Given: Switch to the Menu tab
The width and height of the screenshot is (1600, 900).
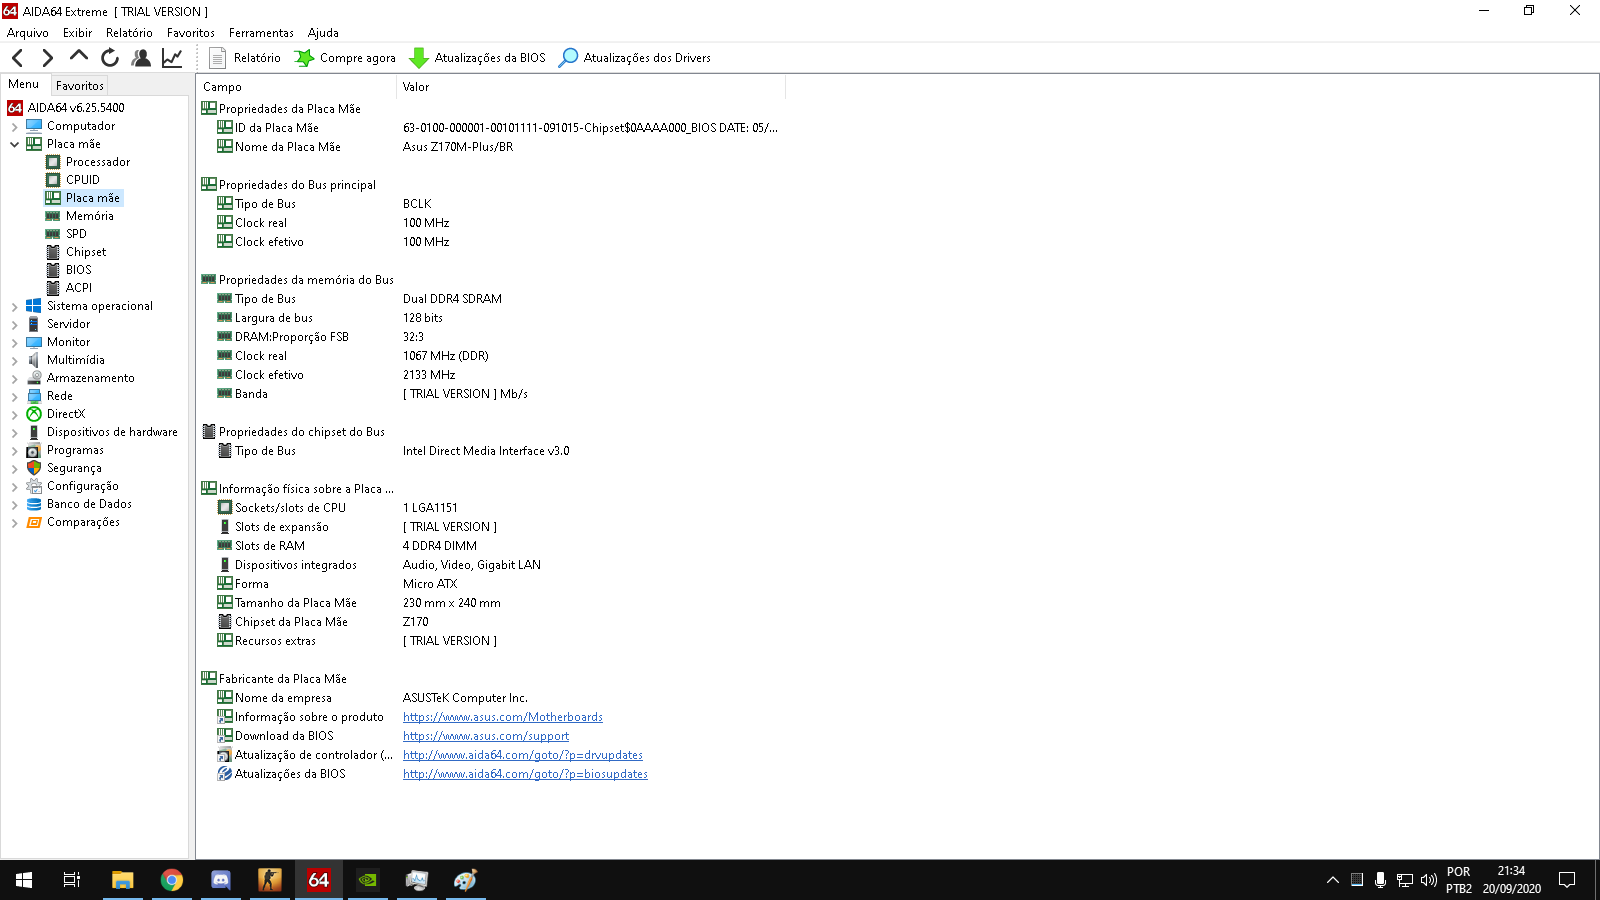Looking at the screenshot, I should click(24, 84).
